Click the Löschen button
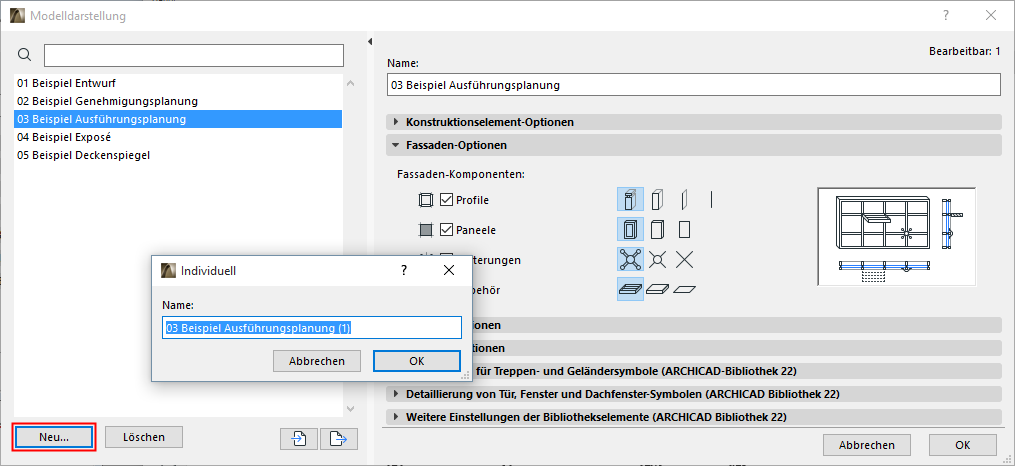Image resolution: width=1015 pixels, height=466 pixels. click(x=144, y=437)
